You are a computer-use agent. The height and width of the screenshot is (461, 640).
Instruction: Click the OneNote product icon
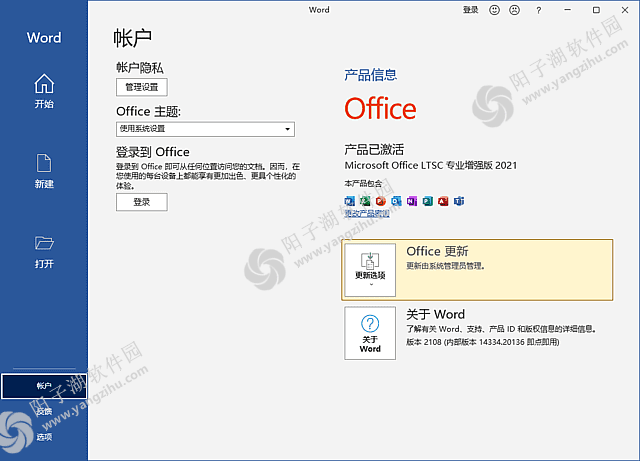coord(411,201)
